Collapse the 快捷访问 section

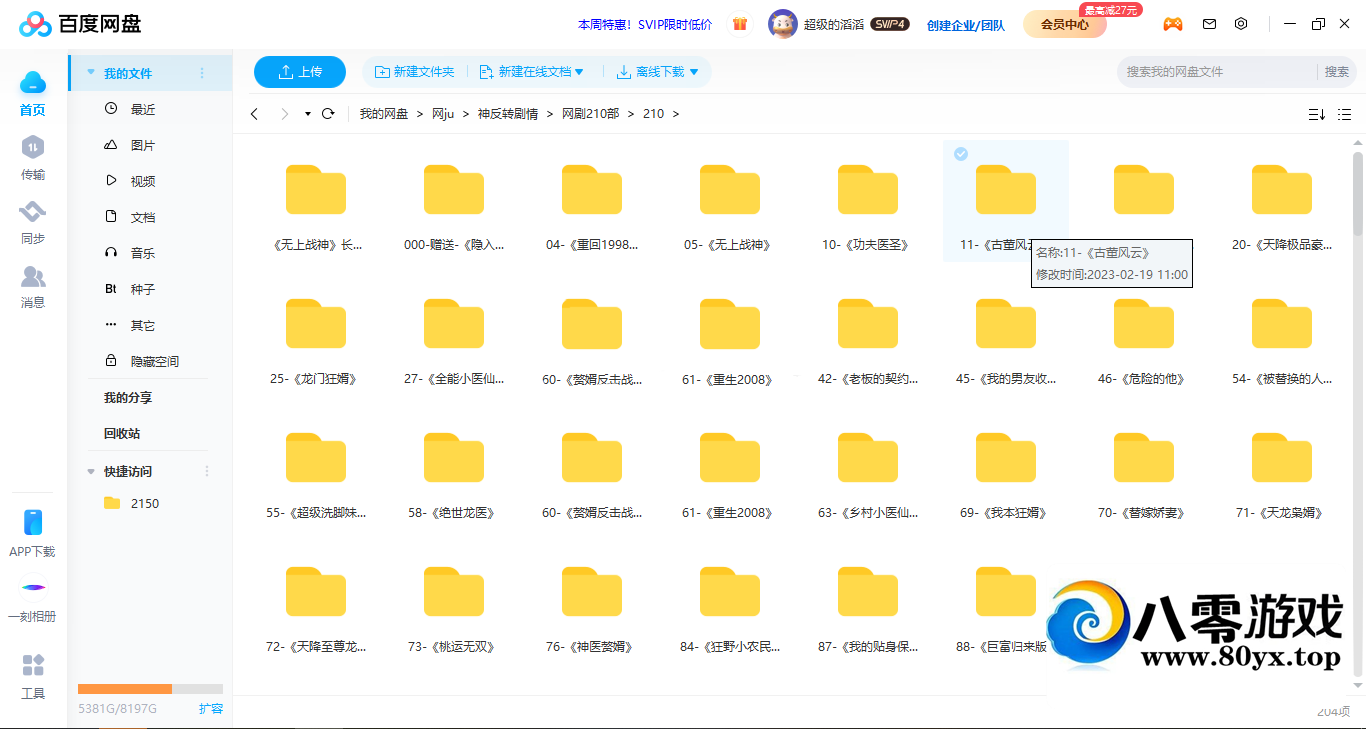[91, 471]
